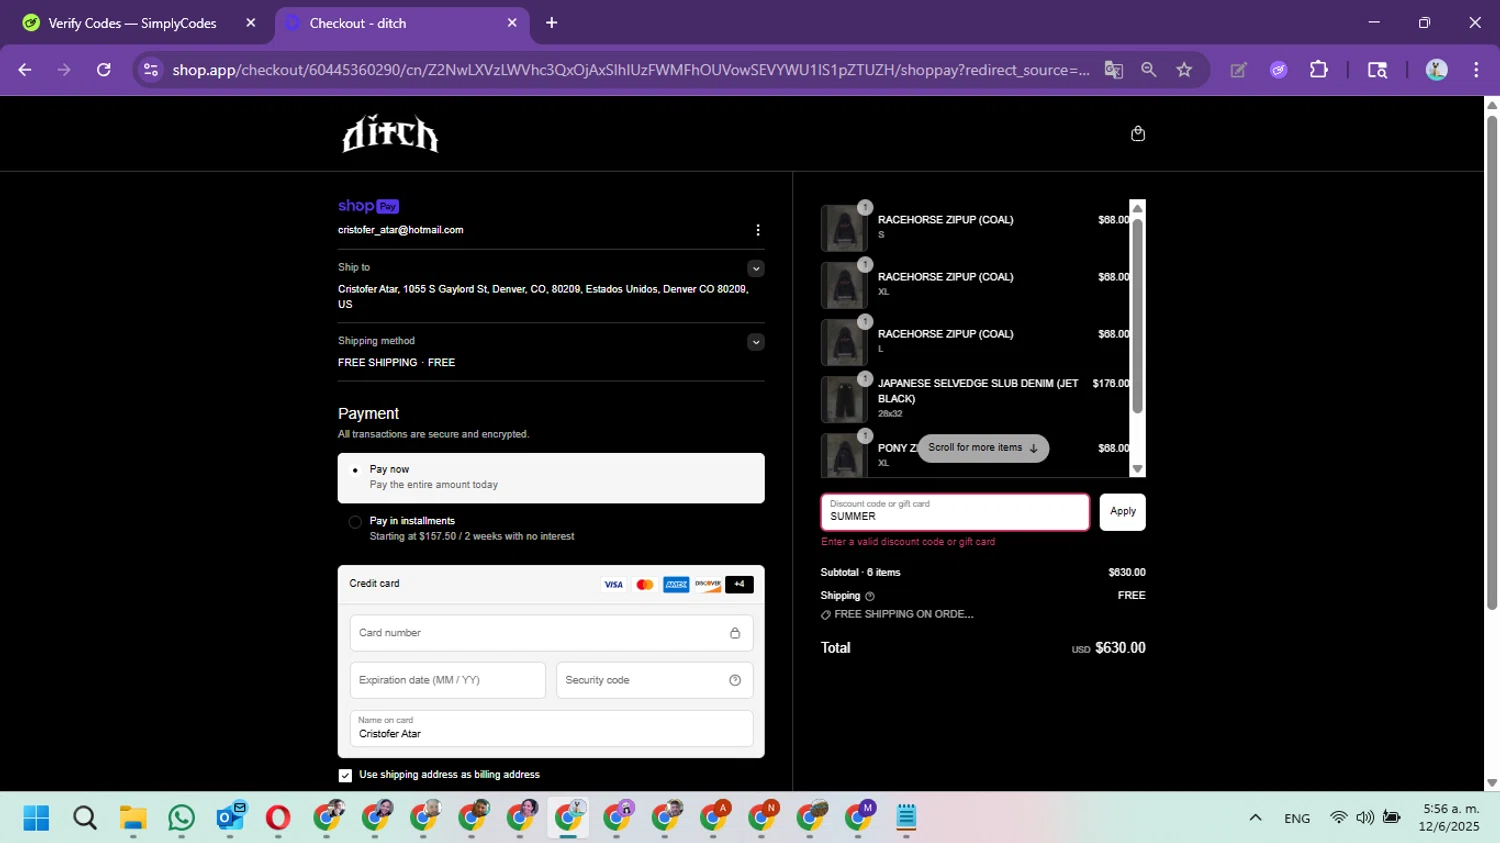Image resolution: width=1500 pixels, height=843 pixels.
Task: Select the Pay now option
Action: pos(551,477)
